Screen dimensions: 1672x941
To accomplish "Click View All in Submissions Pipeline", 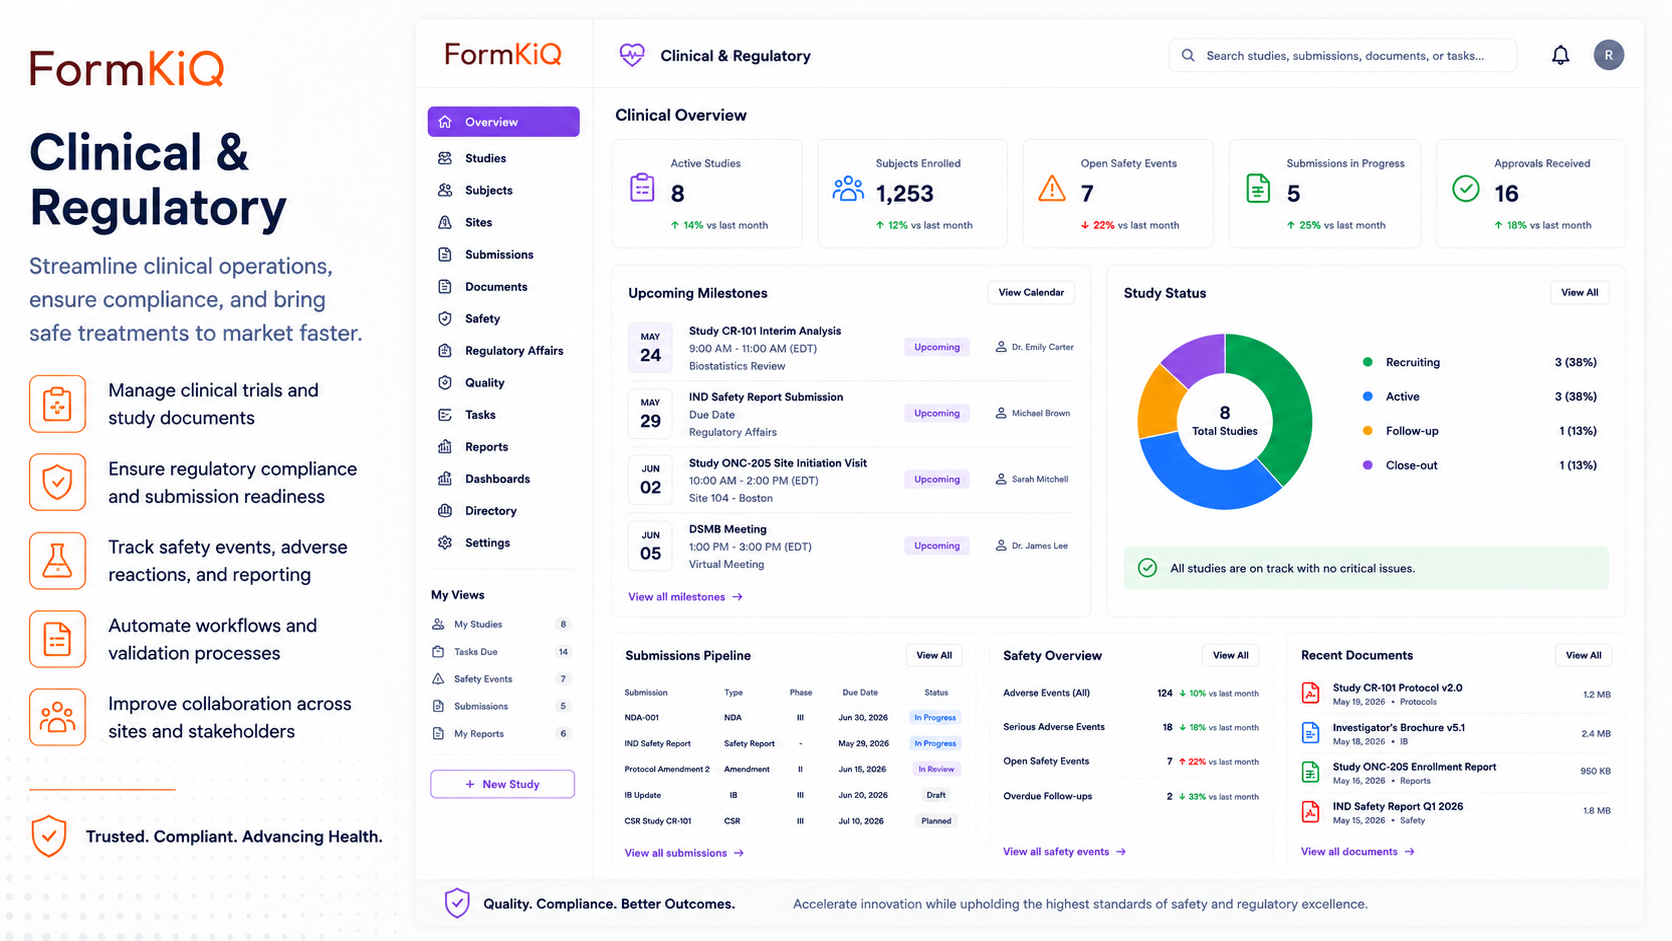I will 934,655.
